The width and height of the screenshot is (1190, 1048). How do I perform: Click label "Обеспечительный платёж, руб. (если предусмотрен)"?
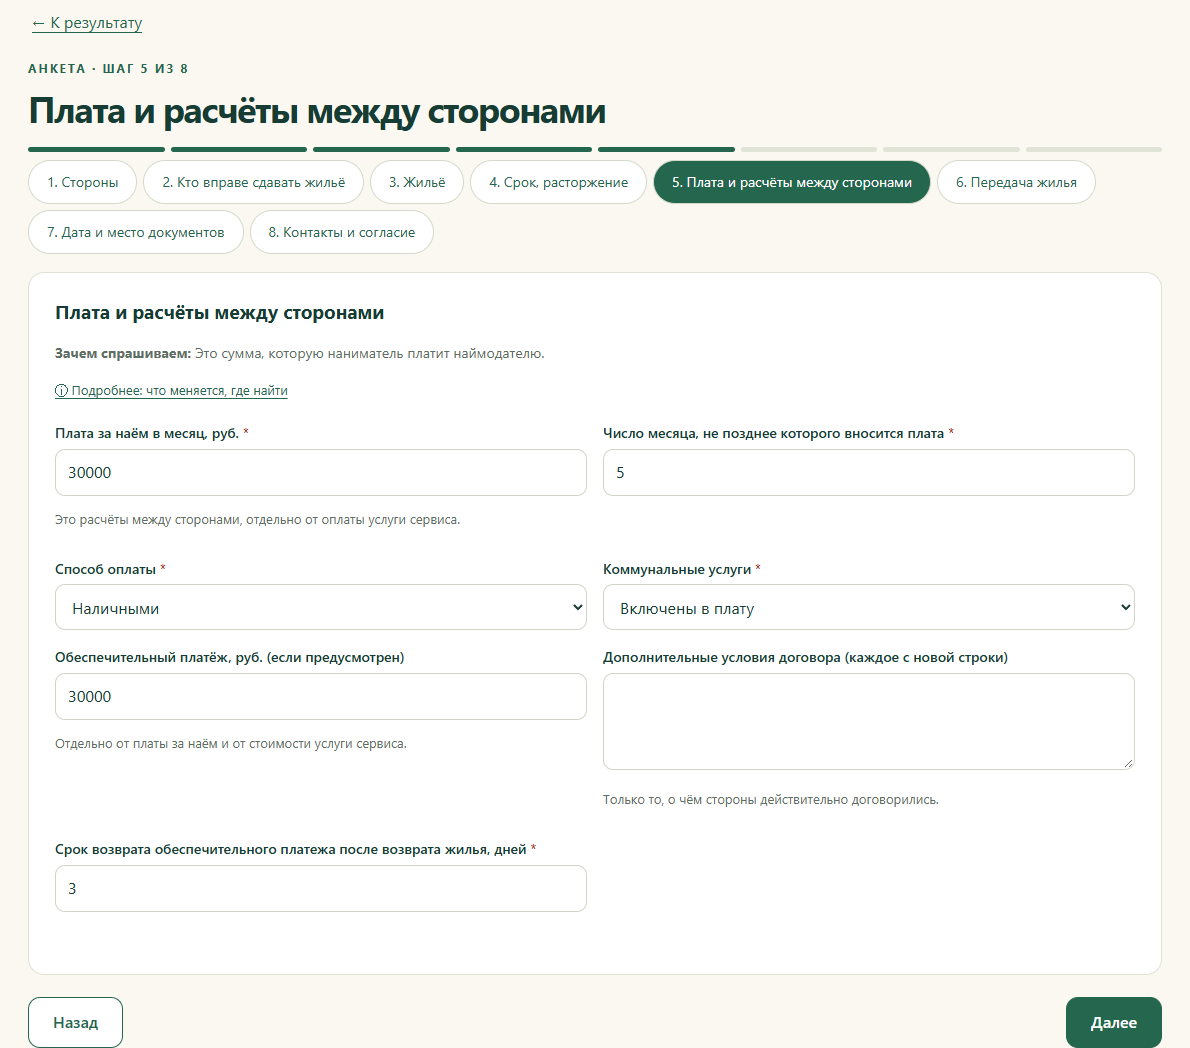click(229, 657)
